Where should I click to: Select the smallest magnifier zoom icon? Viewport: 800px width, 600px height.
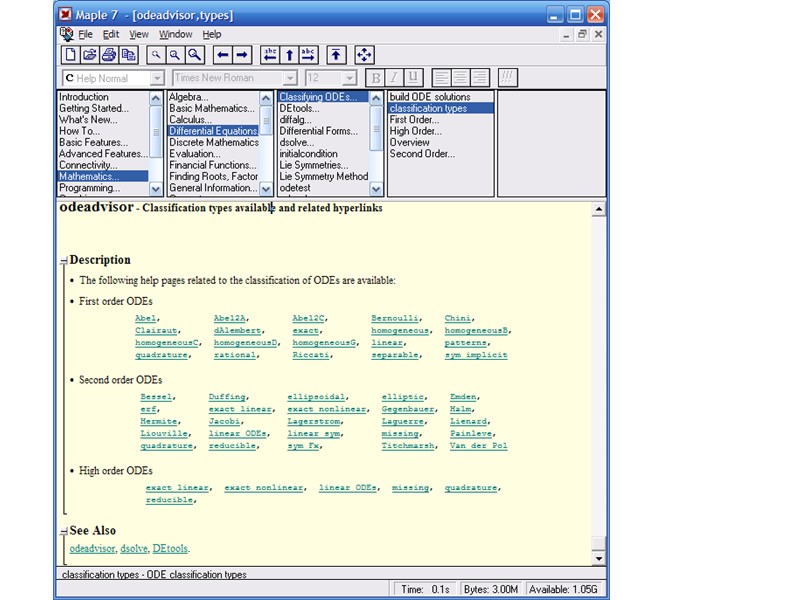156,55
